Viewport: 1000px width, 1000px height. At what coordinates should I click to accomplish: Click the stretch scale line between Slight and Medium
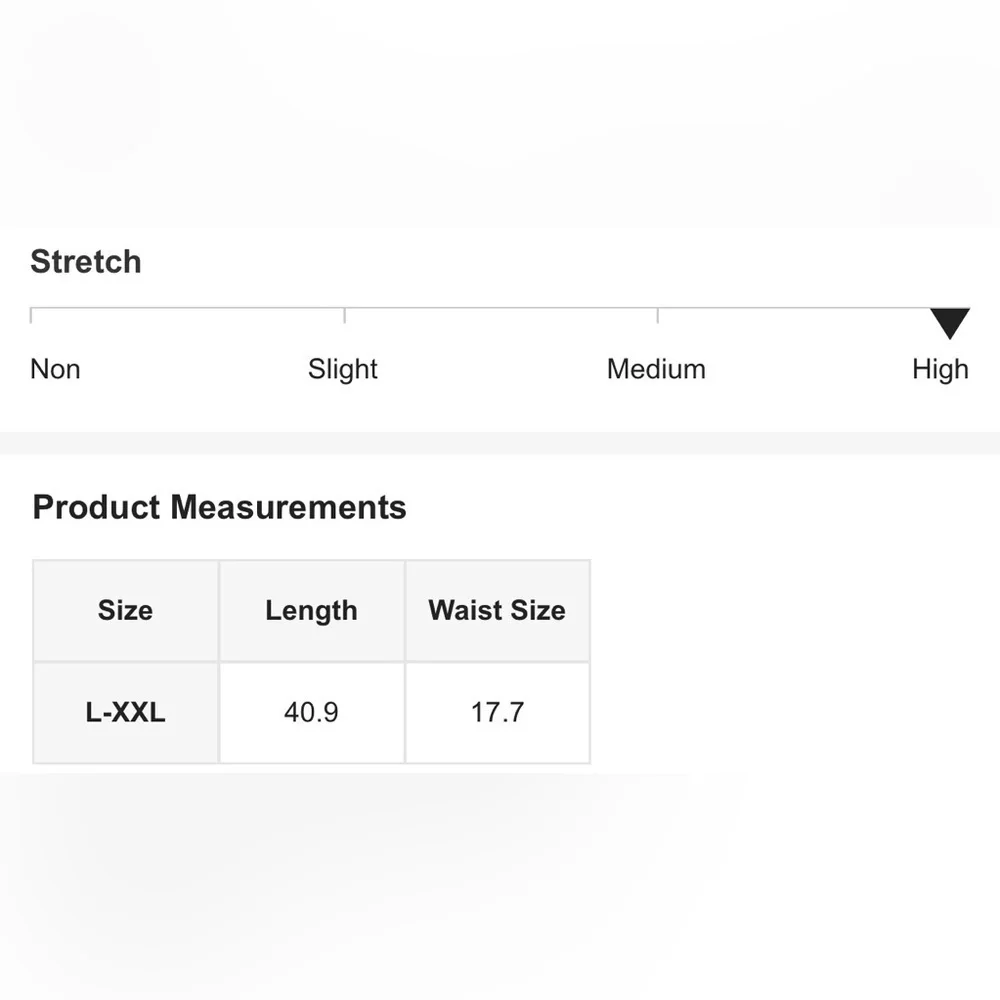(x=501, y=308)
